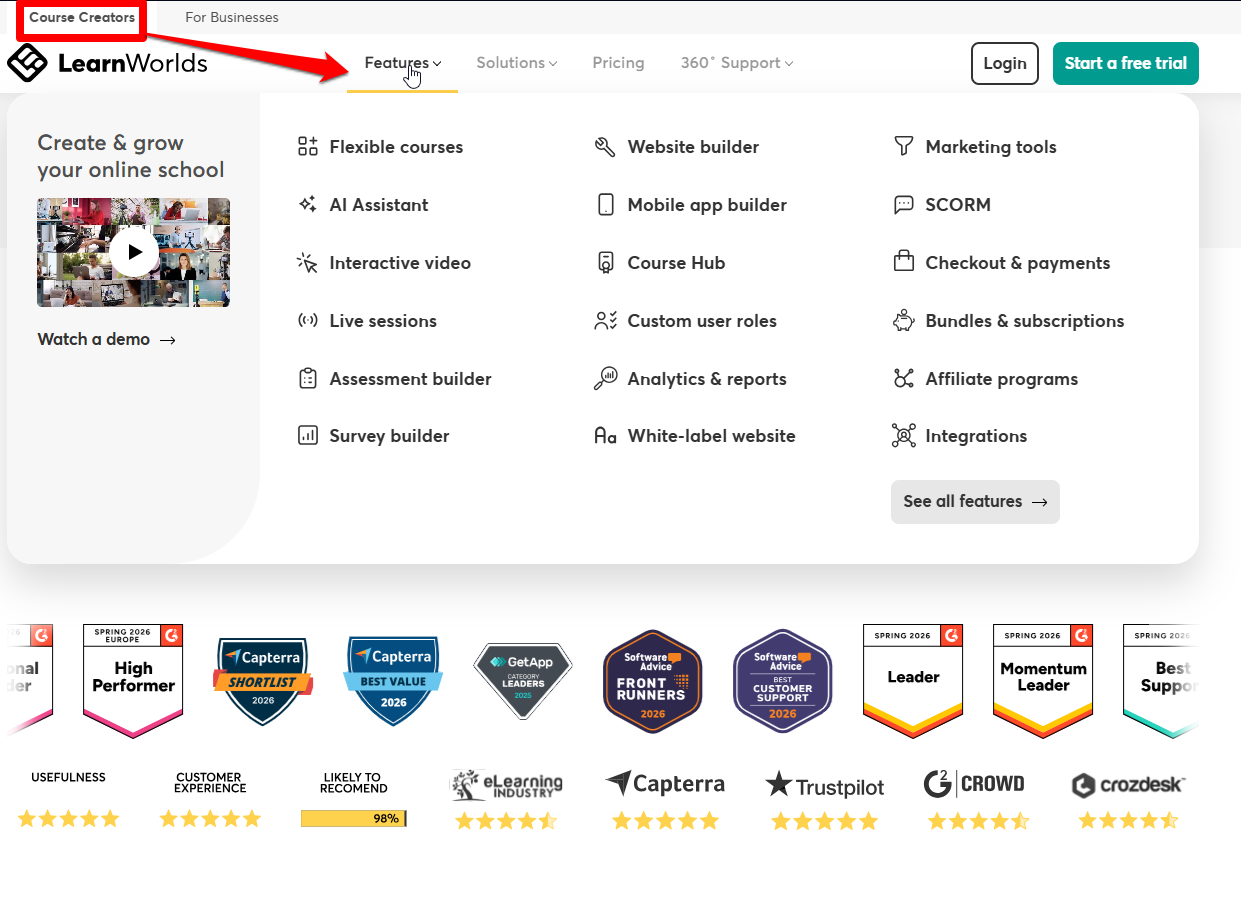
Task: Expand the Solutions dropdown menu
Action: tap(517, 63)
